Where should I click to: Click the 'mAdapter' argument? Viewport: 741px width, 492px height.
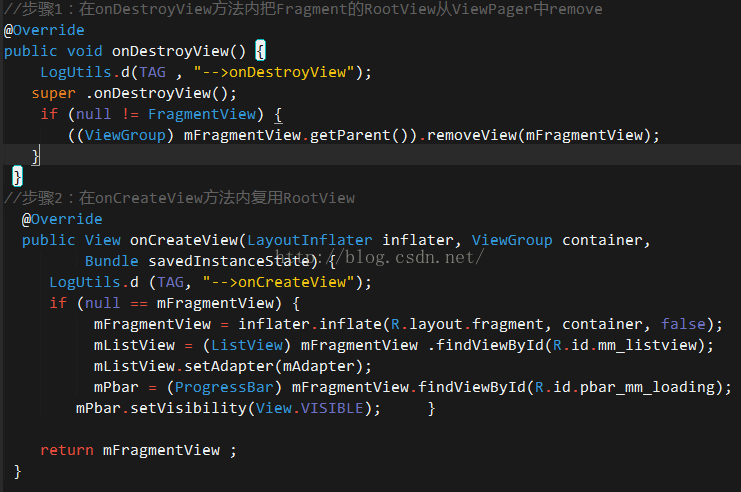point(319,366)
